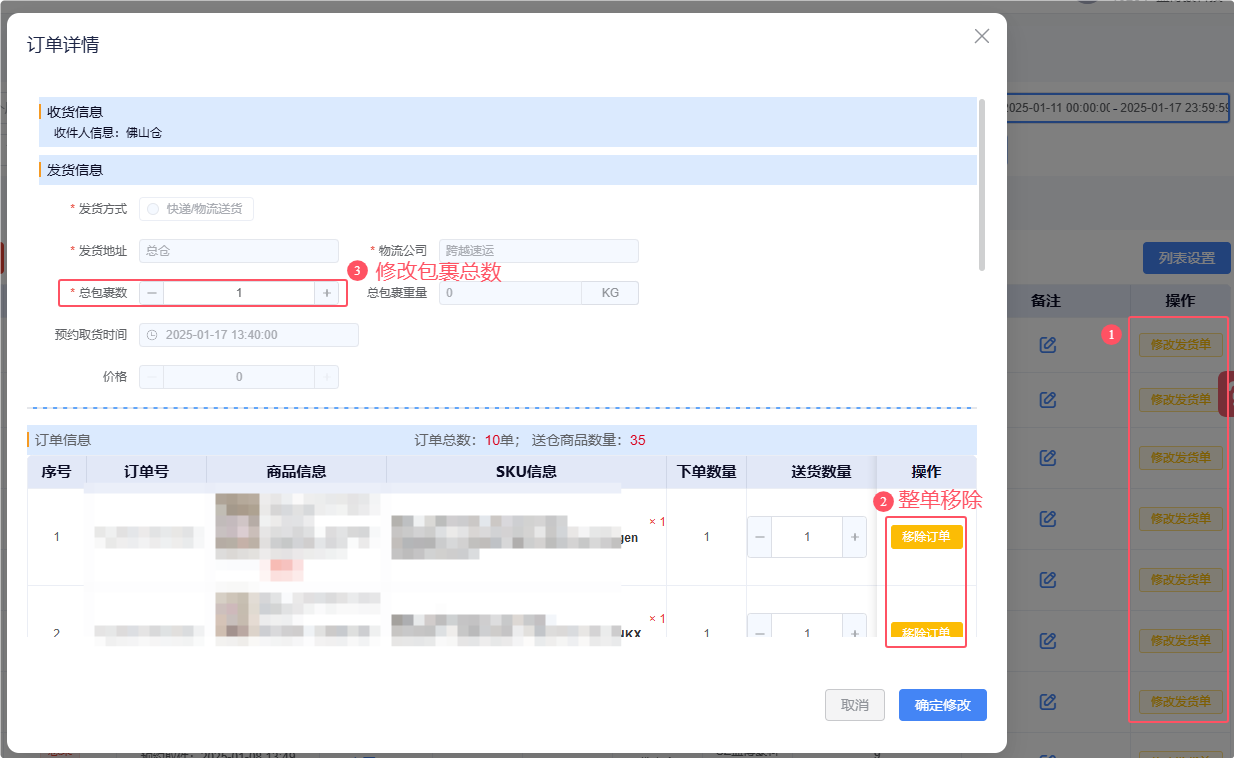Click the 订单详情 dialog title
The width and height of the screenshot is (1234, 758).
pyautogui.click(x=63, y=44)
